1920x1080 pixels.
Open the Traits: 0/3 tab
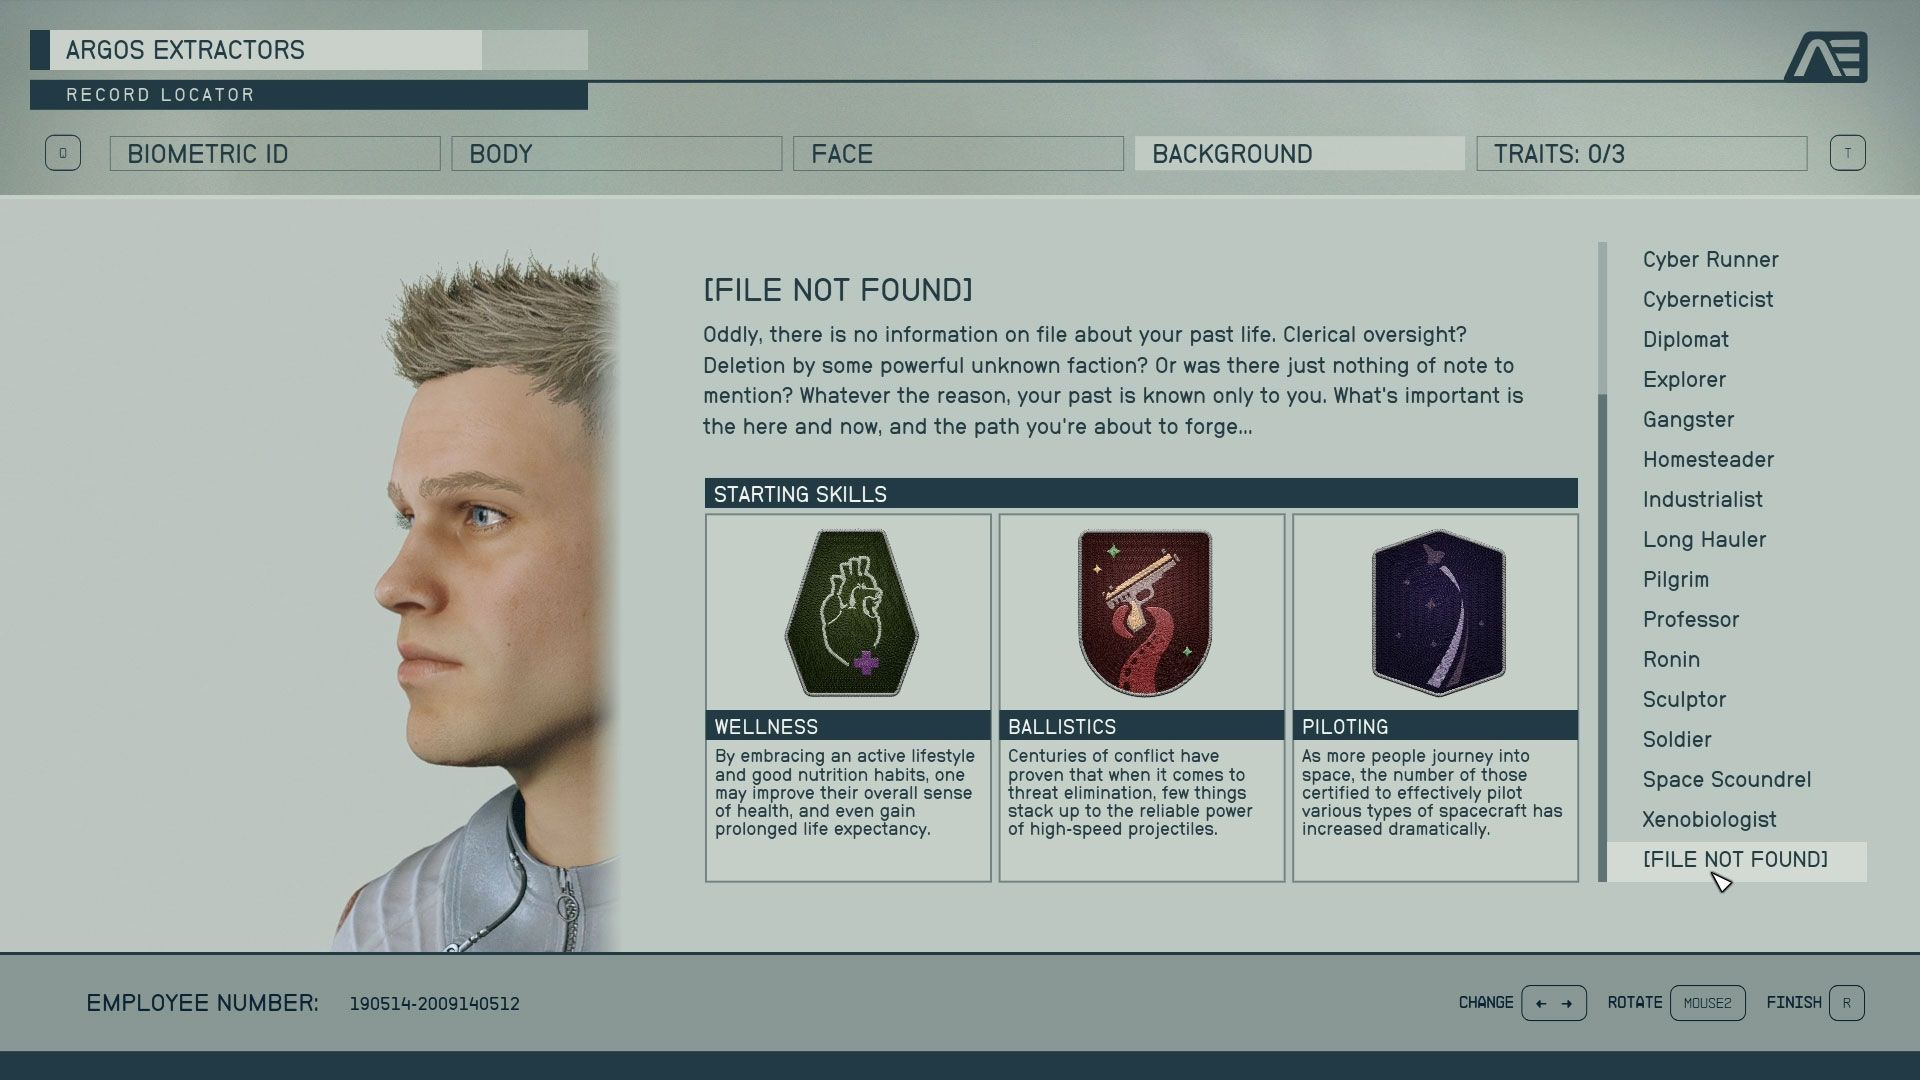click(x=1641, y=154)
